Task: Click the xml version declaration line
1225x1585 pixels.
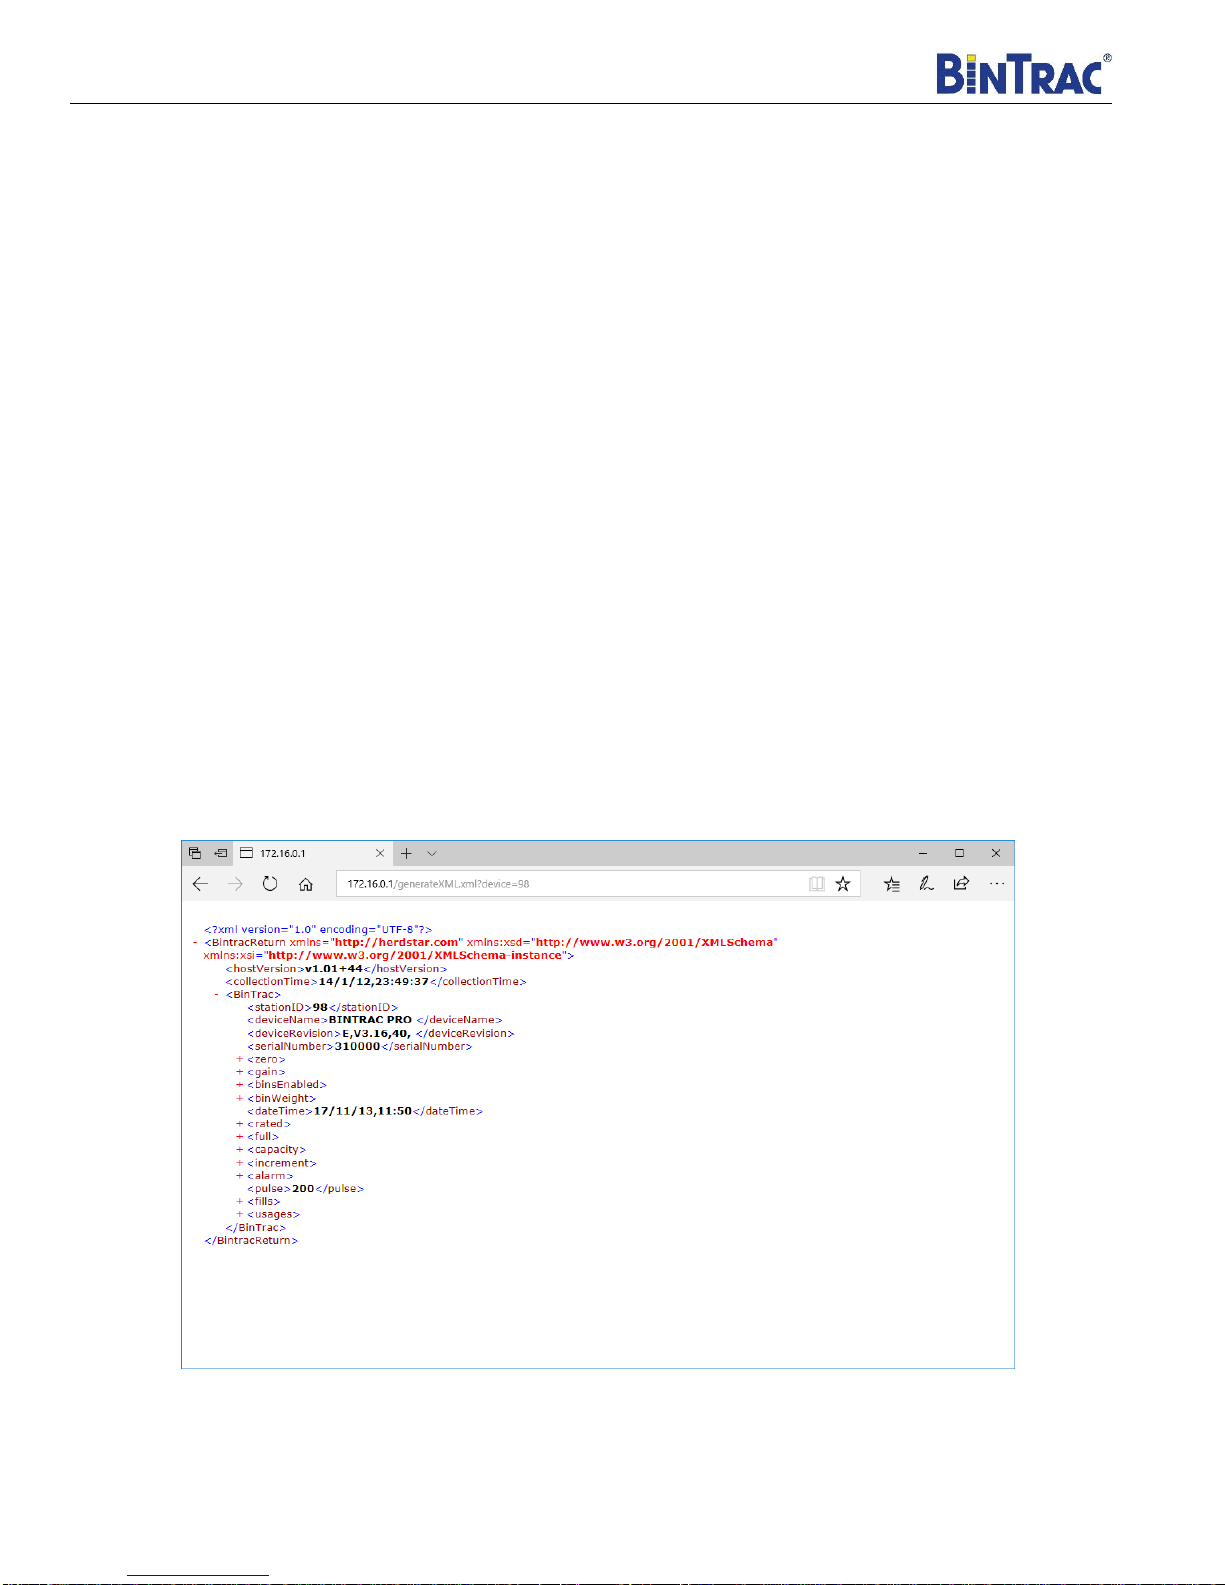Action: coord(318,930)
